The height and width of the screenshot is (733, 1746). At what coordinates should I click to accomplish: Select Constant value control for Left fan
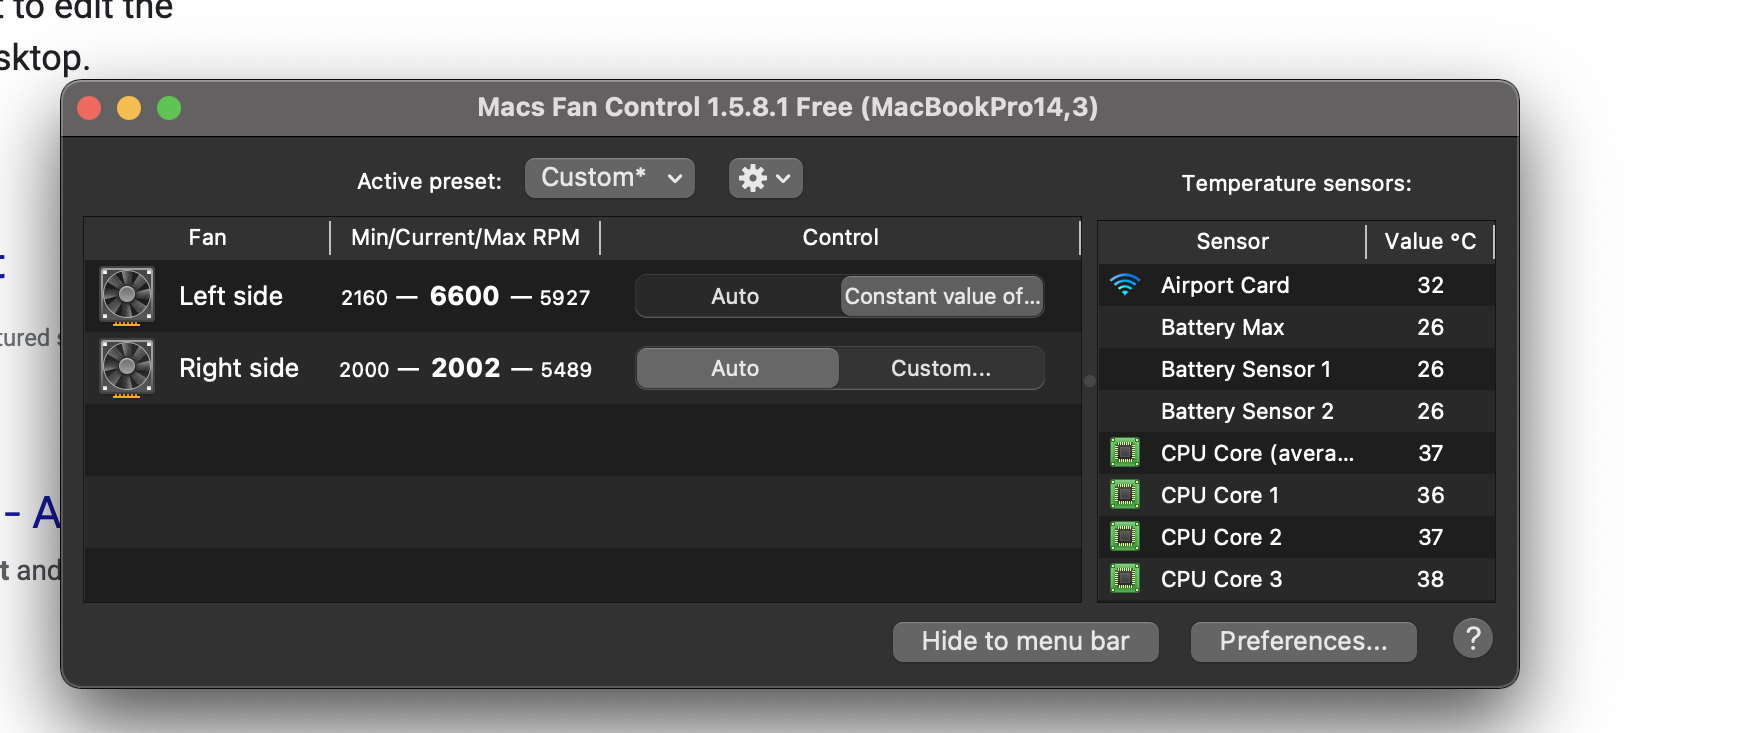(942, 296)
